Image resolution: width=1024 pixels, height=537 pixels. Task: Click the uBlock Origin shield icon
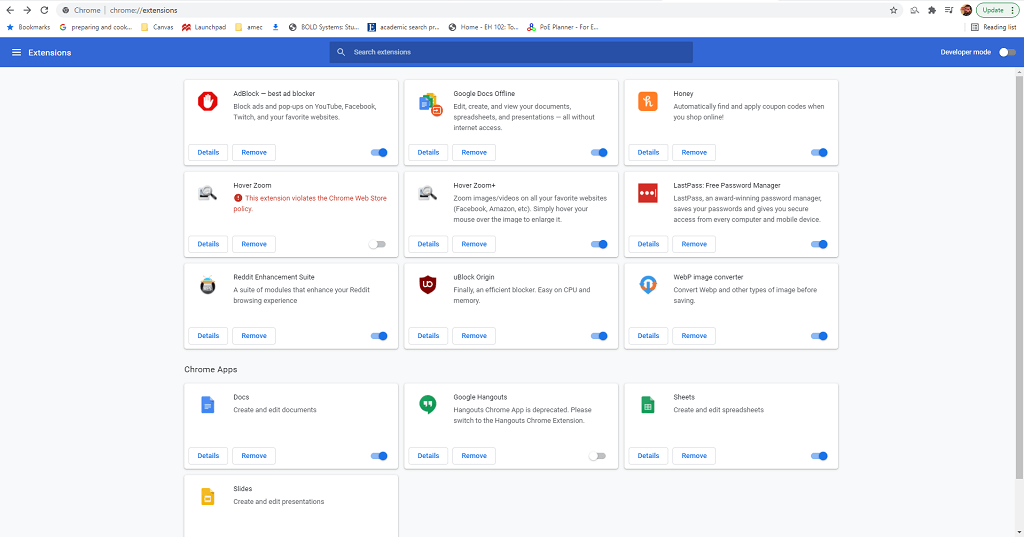click(x=427, y=285)
